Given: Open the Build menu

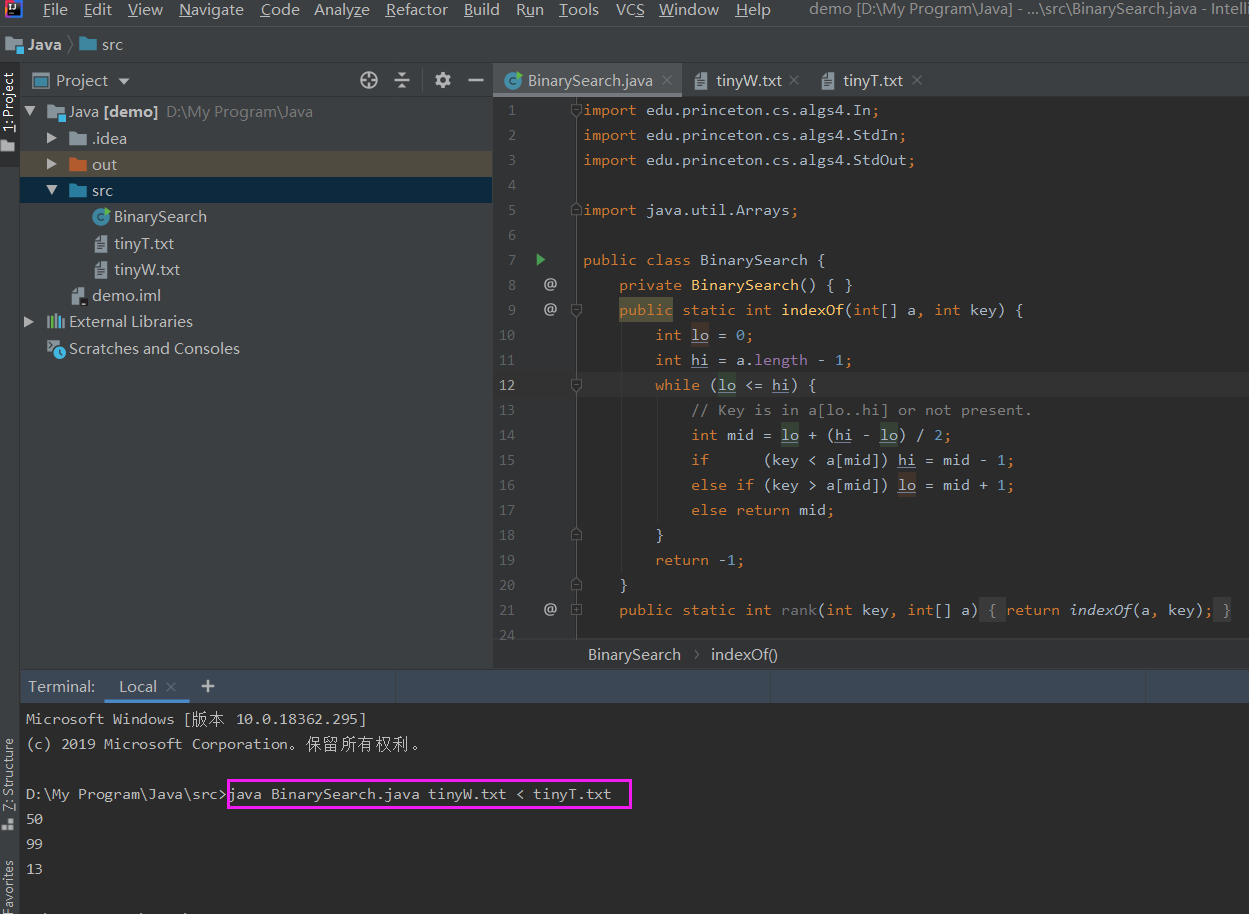Looking at the screenshot, I should [x=482, y=10].
